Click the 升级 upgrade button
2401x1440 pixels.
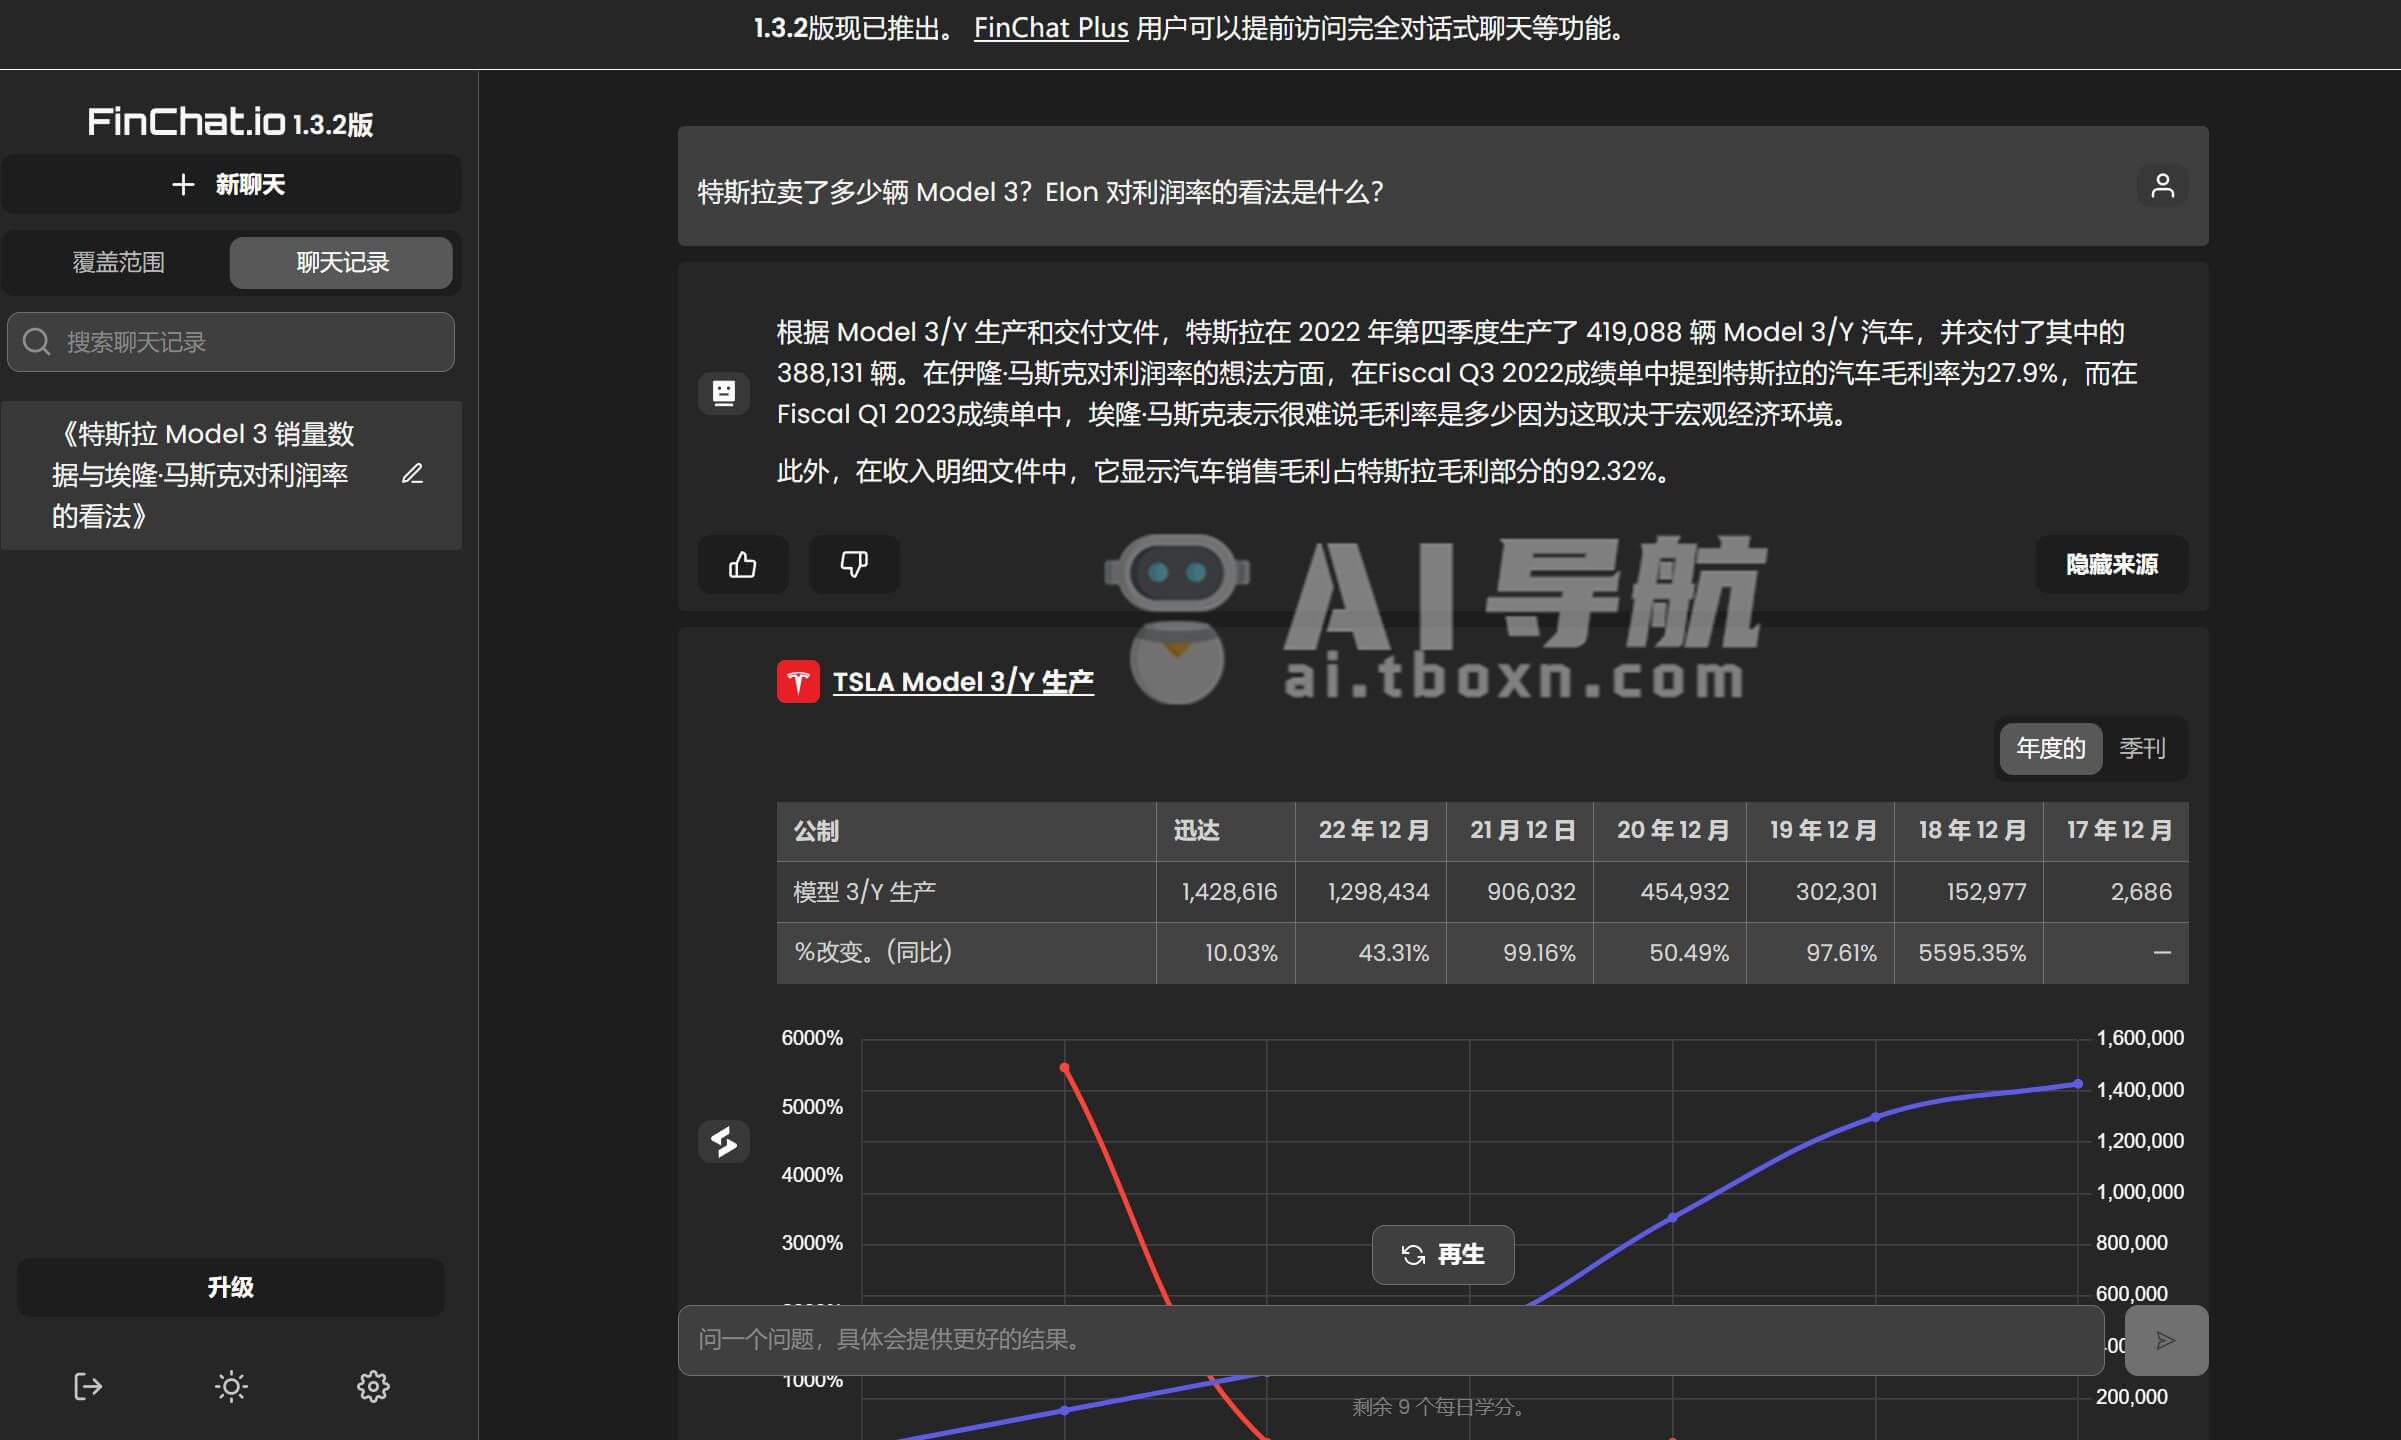231,1287
